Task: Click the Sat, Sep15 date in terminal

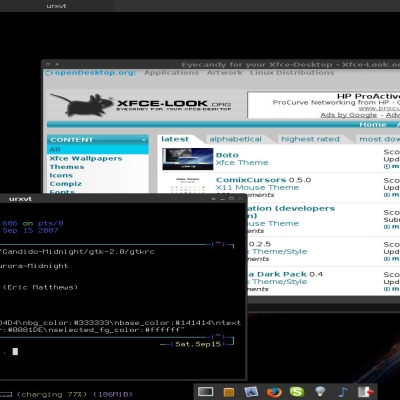Action: point(198,344)
